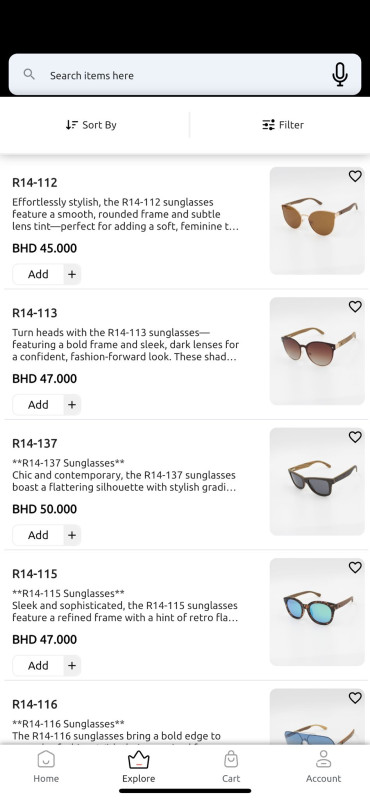Switch to the Explore tab

(138, 766)
